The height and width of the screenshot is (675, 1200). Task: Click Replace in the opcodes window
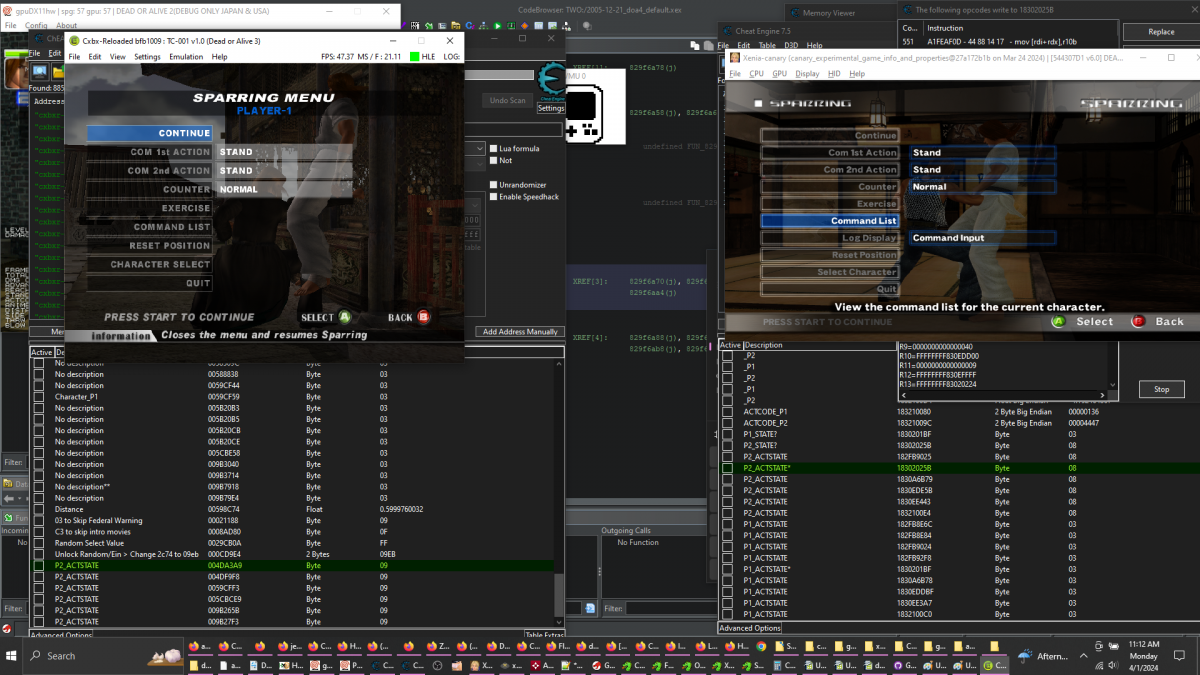click(x=1161, y=32)
